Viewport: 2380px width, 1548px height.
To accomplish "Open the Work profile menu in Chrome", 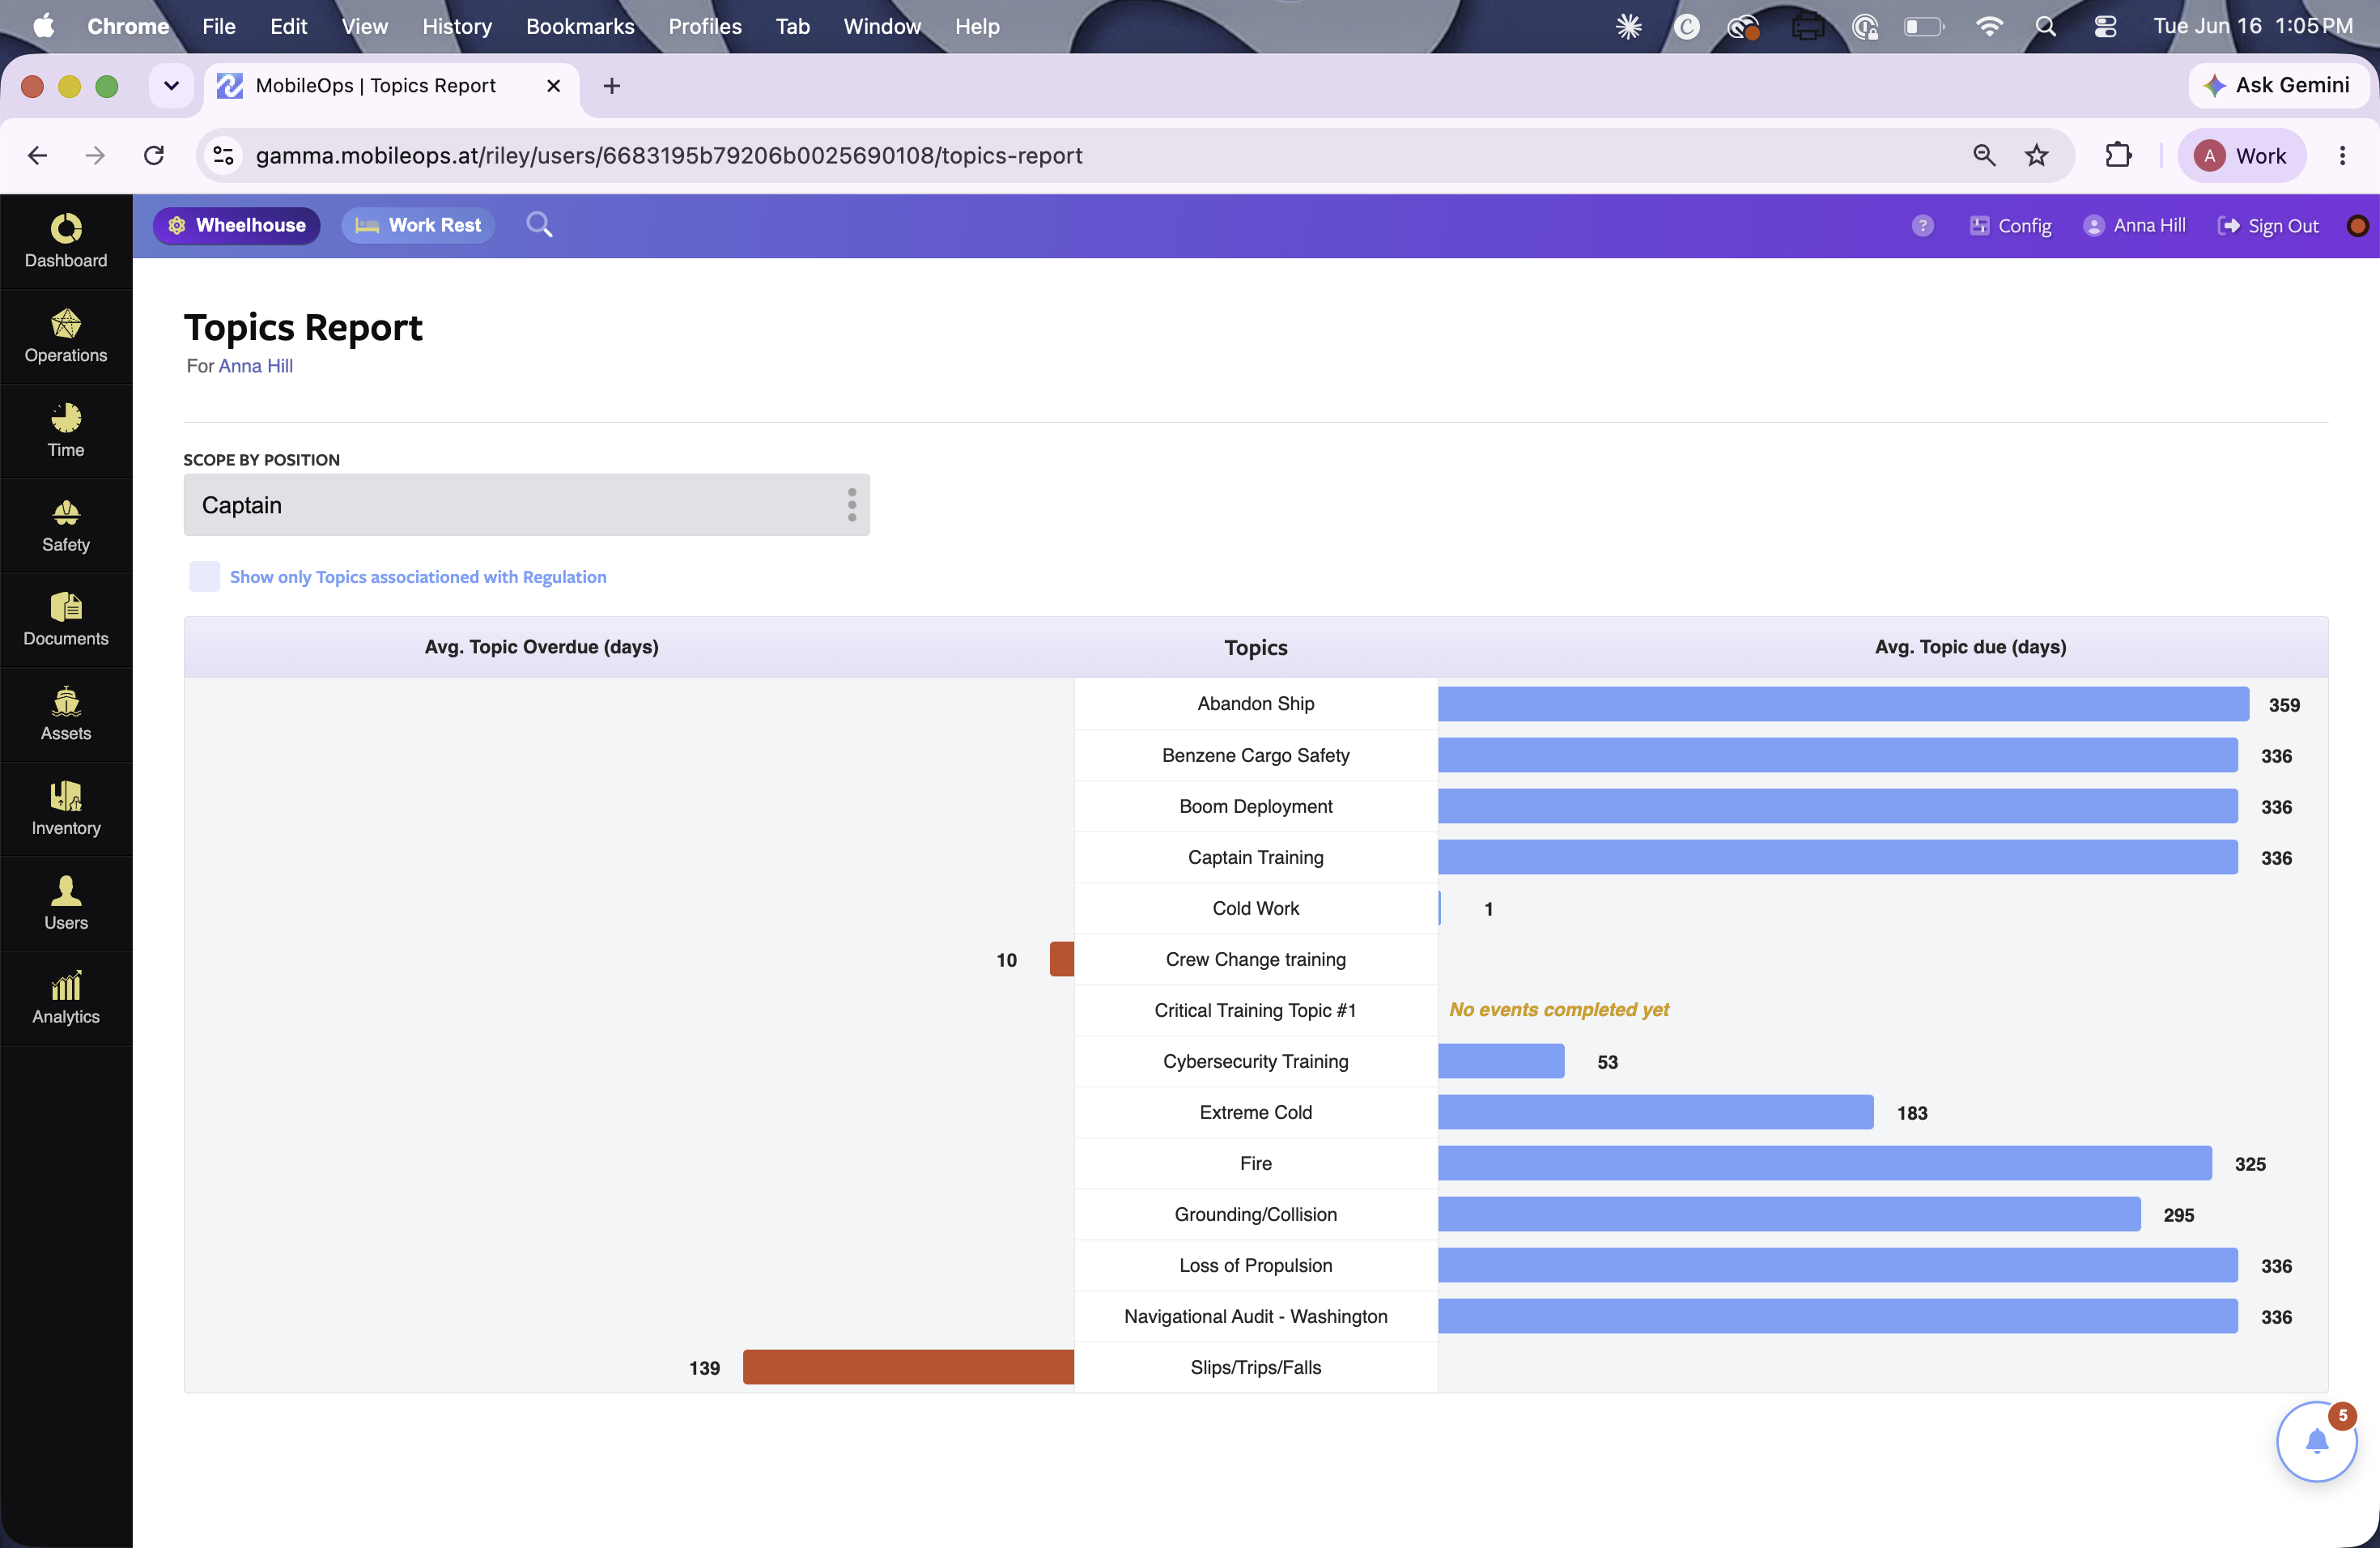I will 2241,155.
